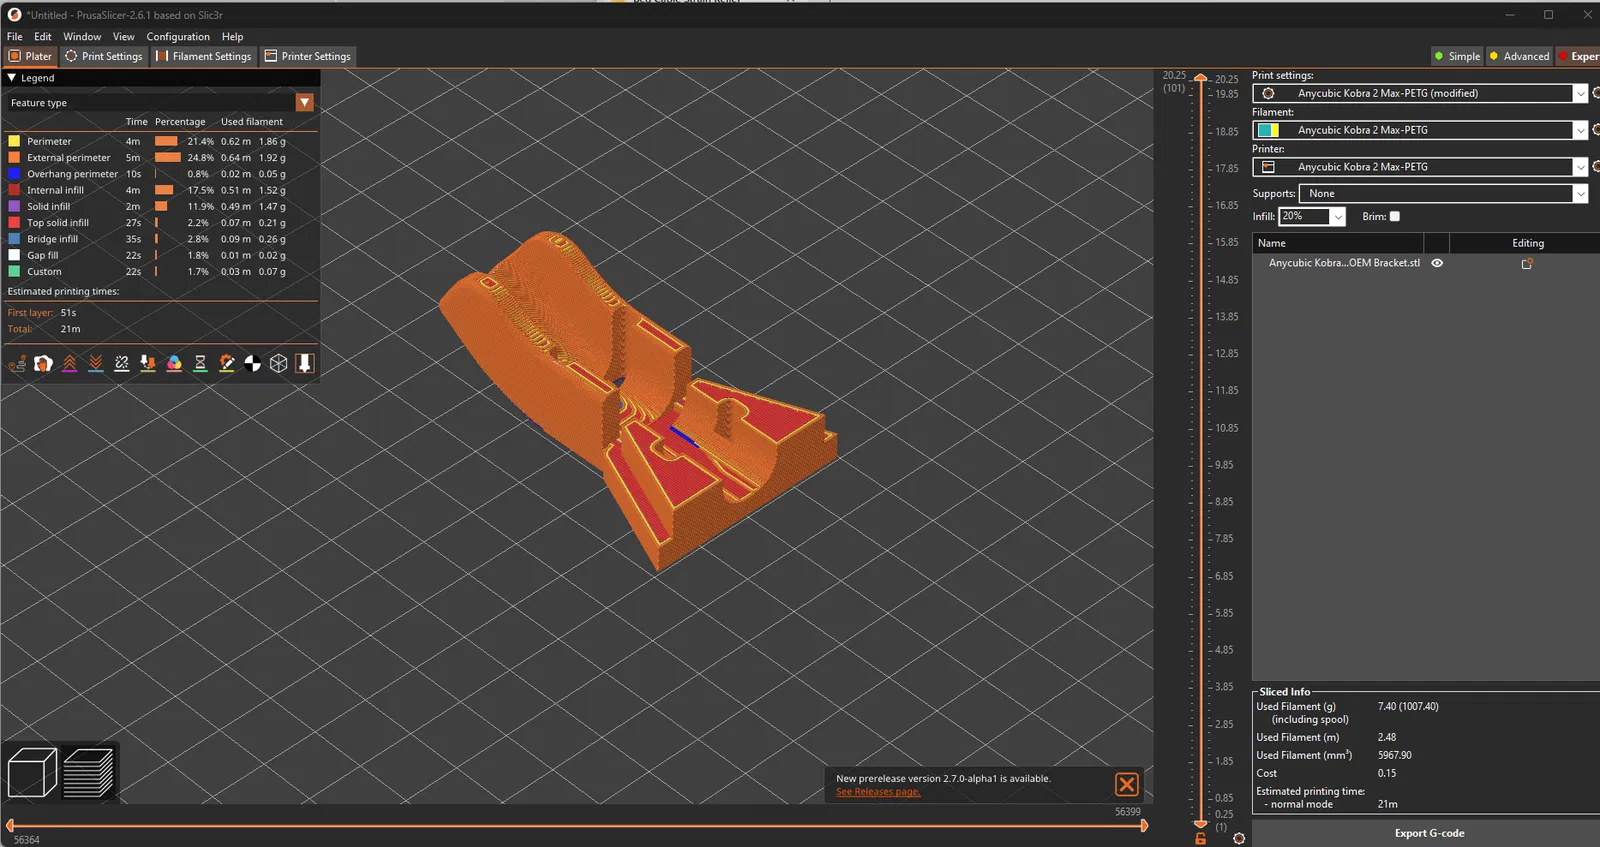Open the Configuration menu

pos(178,37)
